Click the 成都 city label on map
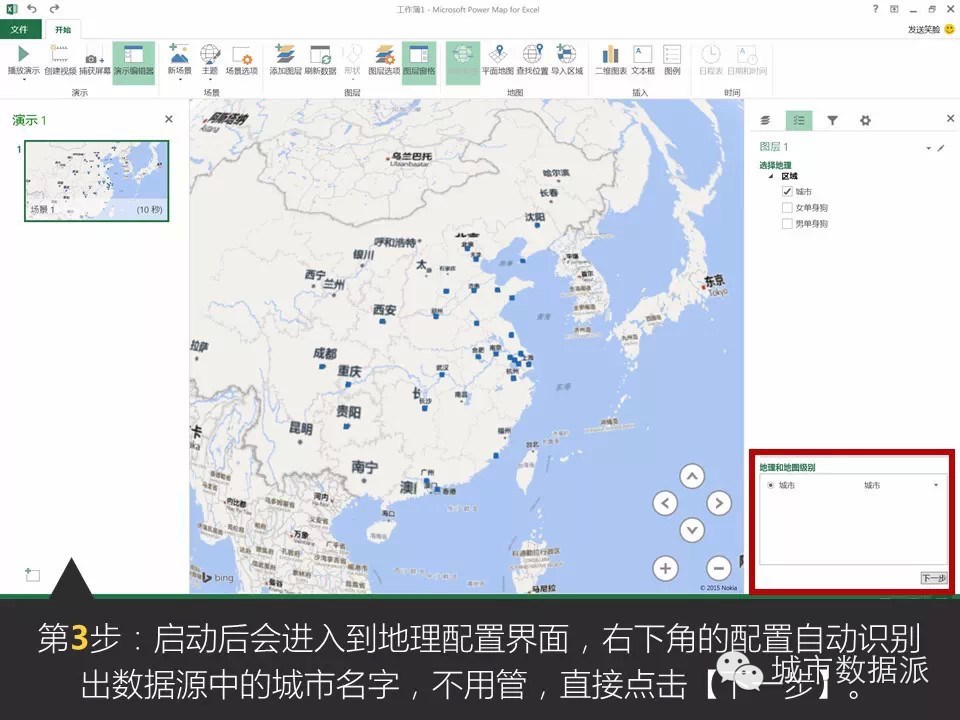This screenshot has width=960, height=720. point(324,353)
